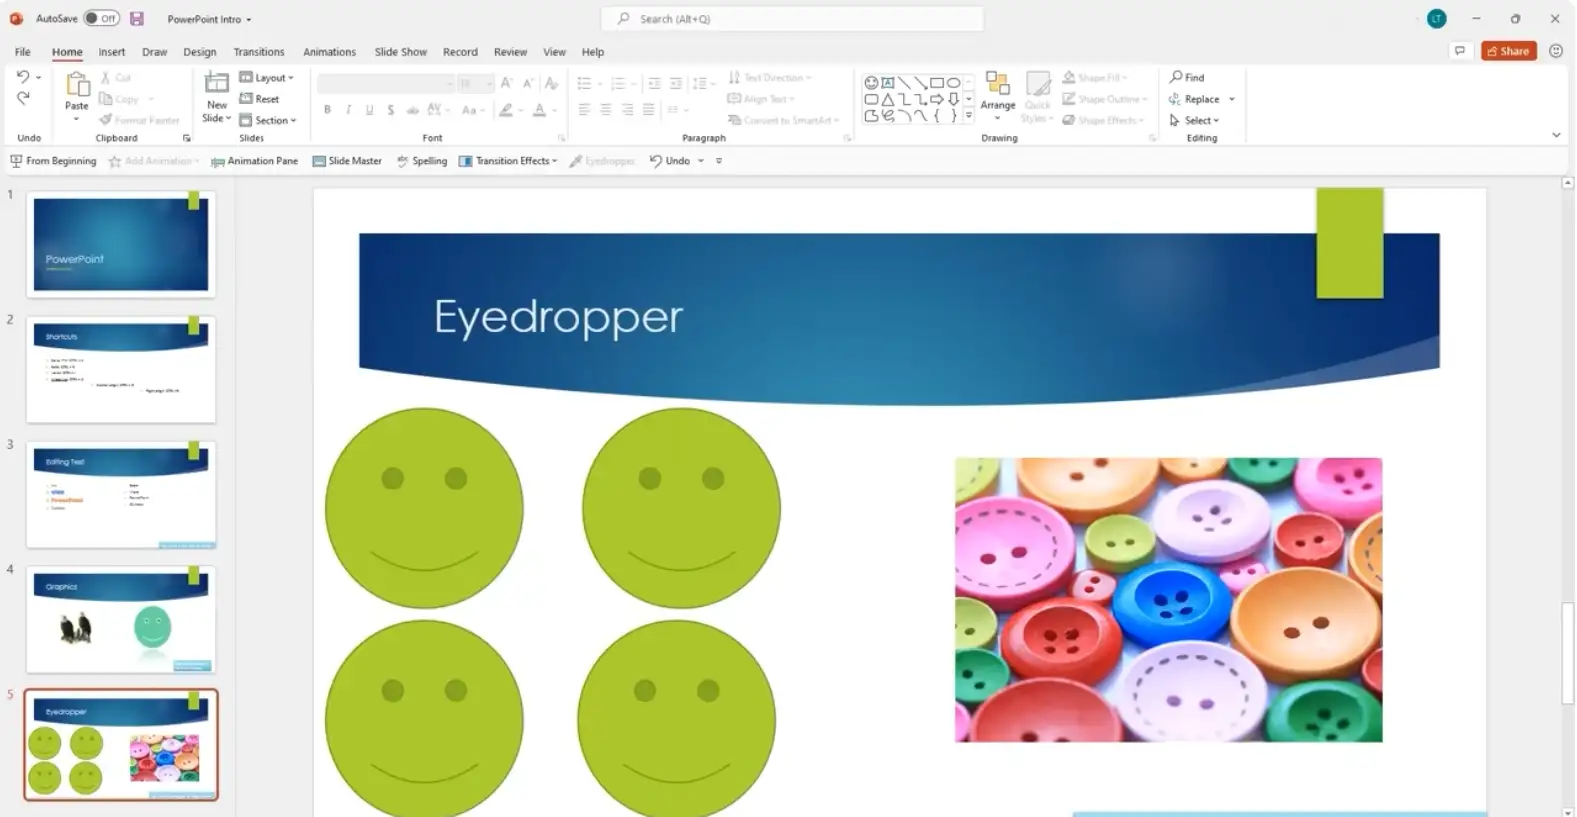The image size is (1577, 817).
Task: Click the search box in title bar
Action: pos(792,19)
